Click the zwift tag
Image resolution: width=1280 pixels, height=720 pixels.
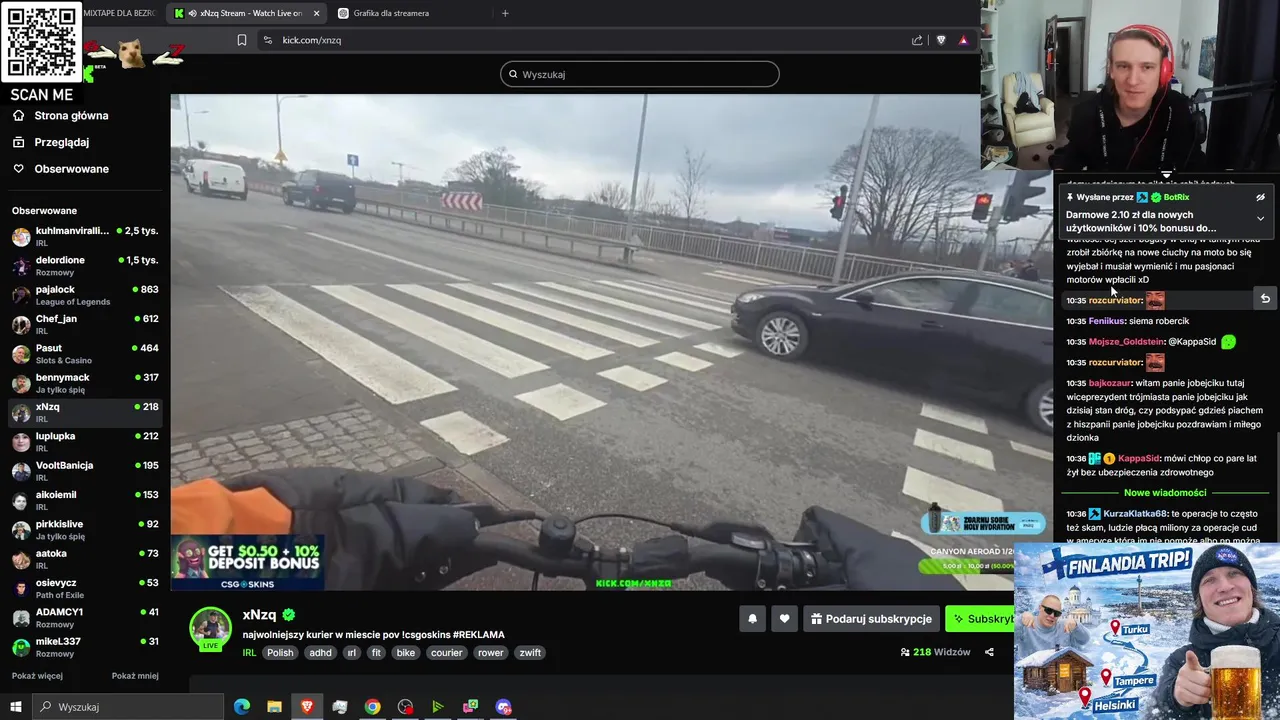pyautogui.click(x=530, y=653)
